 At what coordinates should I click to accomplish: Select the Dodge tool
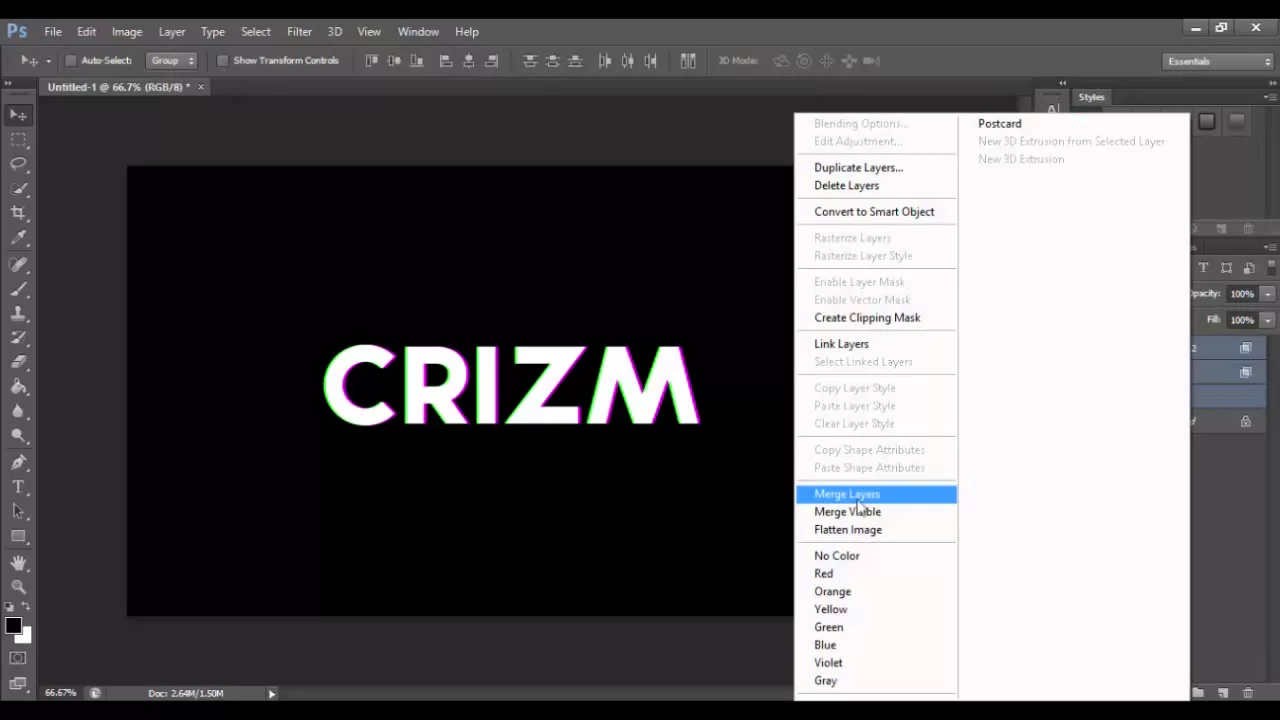pyautogui.click(x=18, y=436)
